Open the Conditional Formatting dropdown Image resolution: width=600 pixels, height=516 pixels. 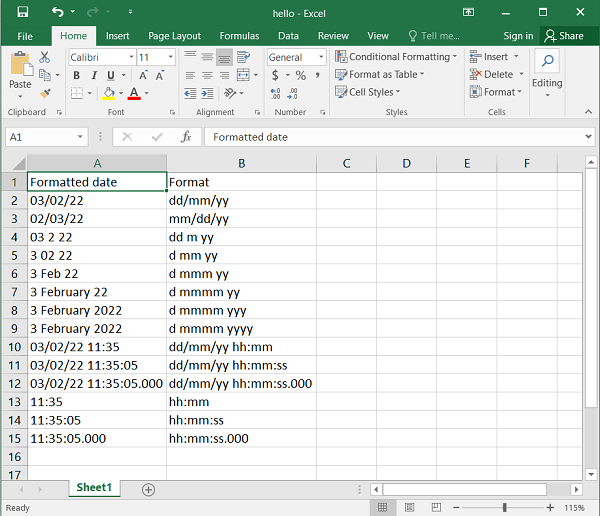pyautogui.click(x=396, y=57)
